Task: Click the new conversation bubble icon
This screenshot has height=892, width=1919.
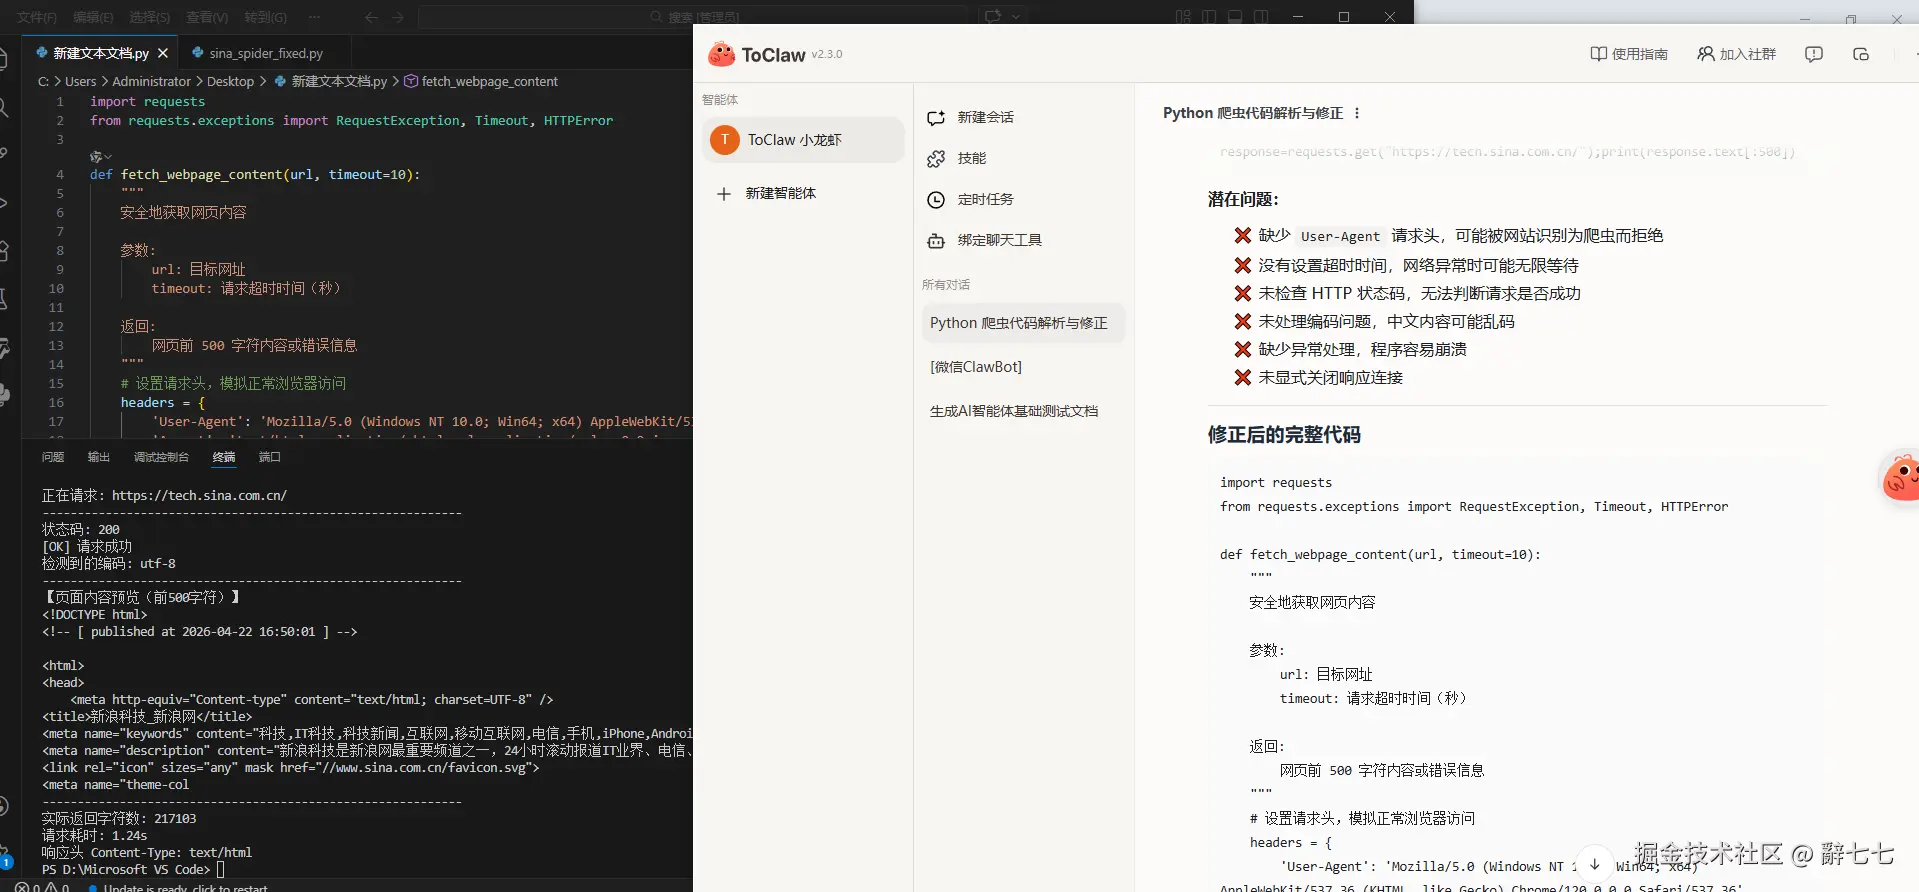Action: coord(936,118)
